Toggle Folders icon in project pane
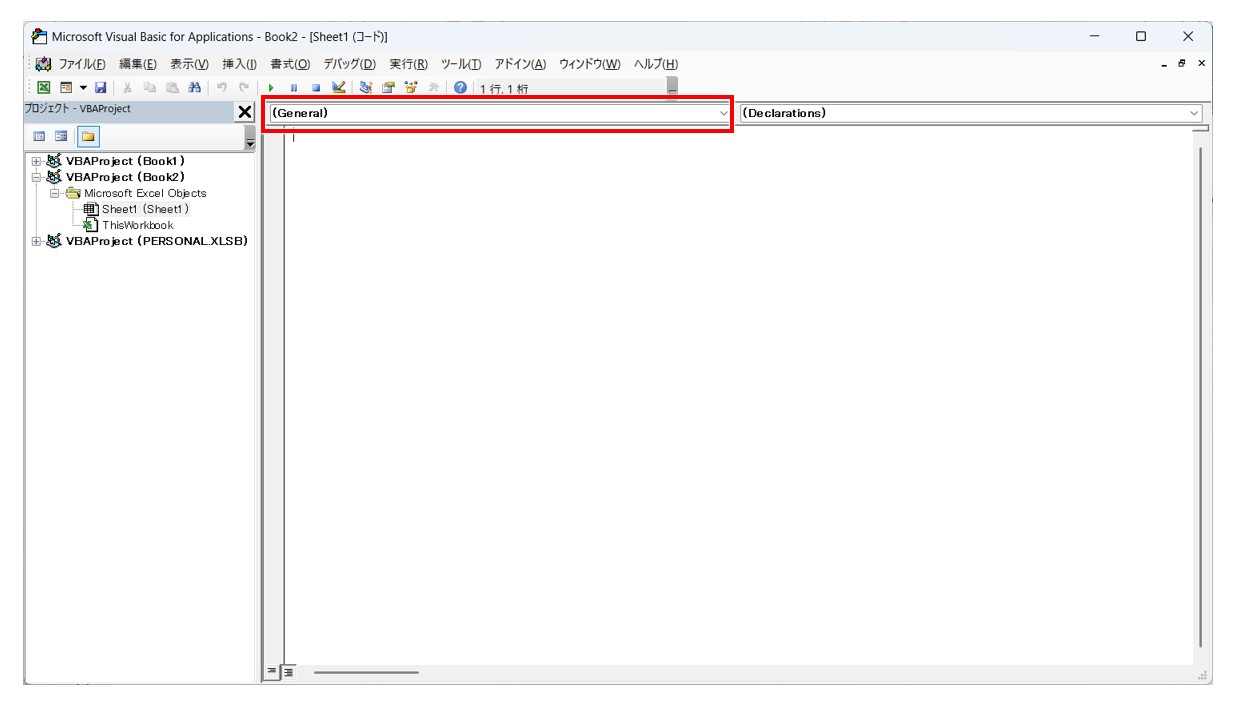This screenshot has height=706, width=1236. pos(87,136)
